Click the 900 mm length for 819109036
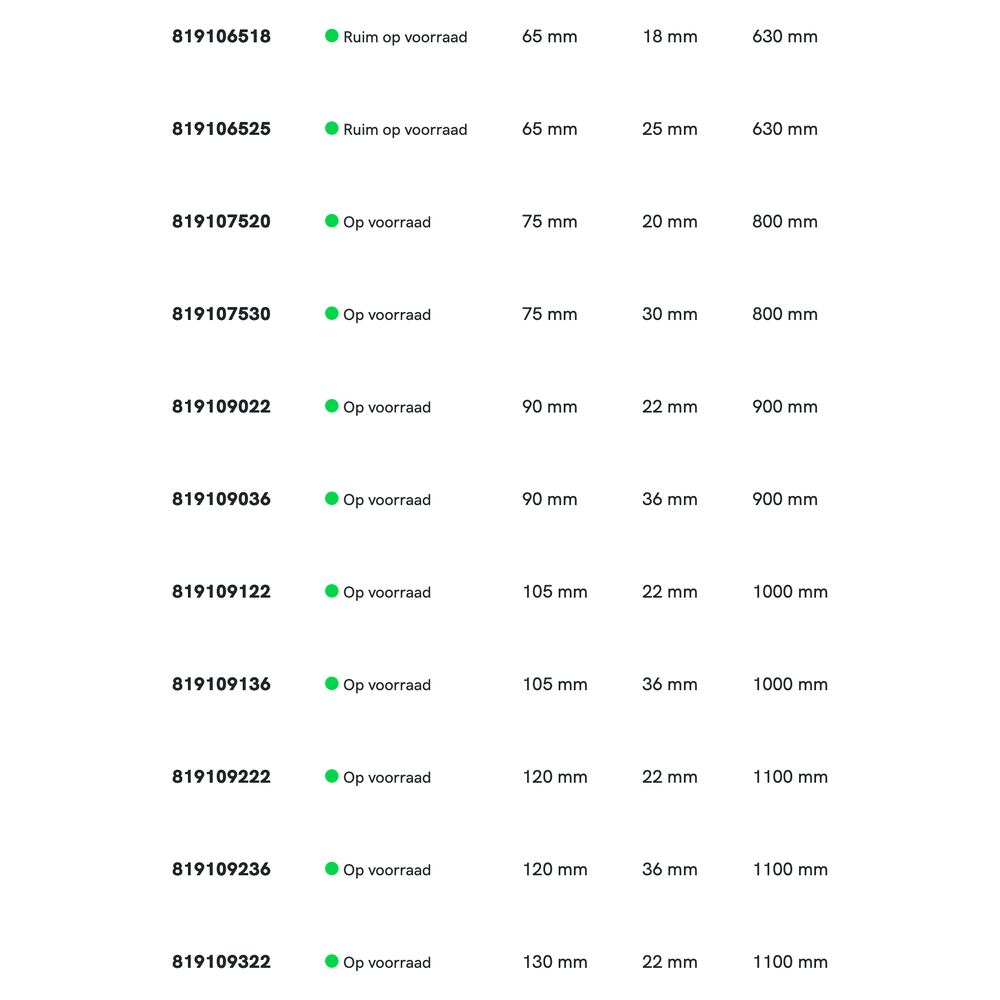 pyautogui.click(x=784, y=499)
